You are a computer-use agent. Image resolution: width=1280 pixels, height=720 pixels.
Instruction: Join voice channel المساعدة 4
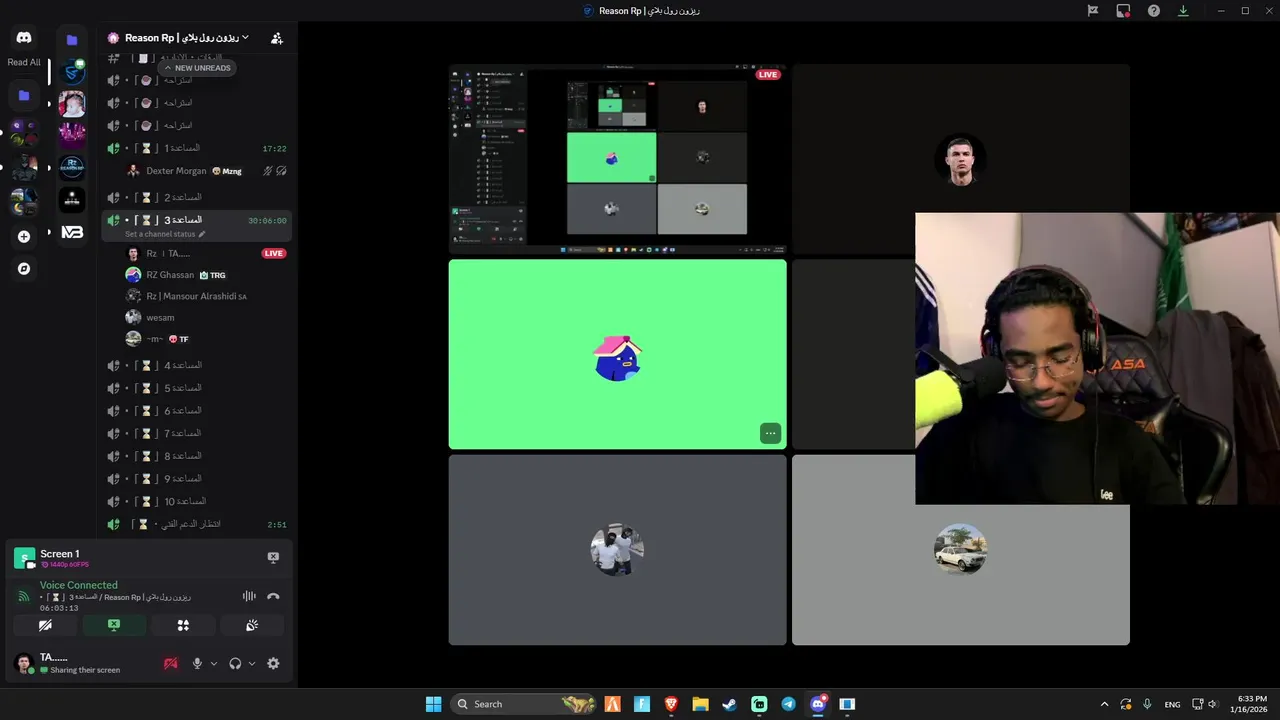coord(197,365)
